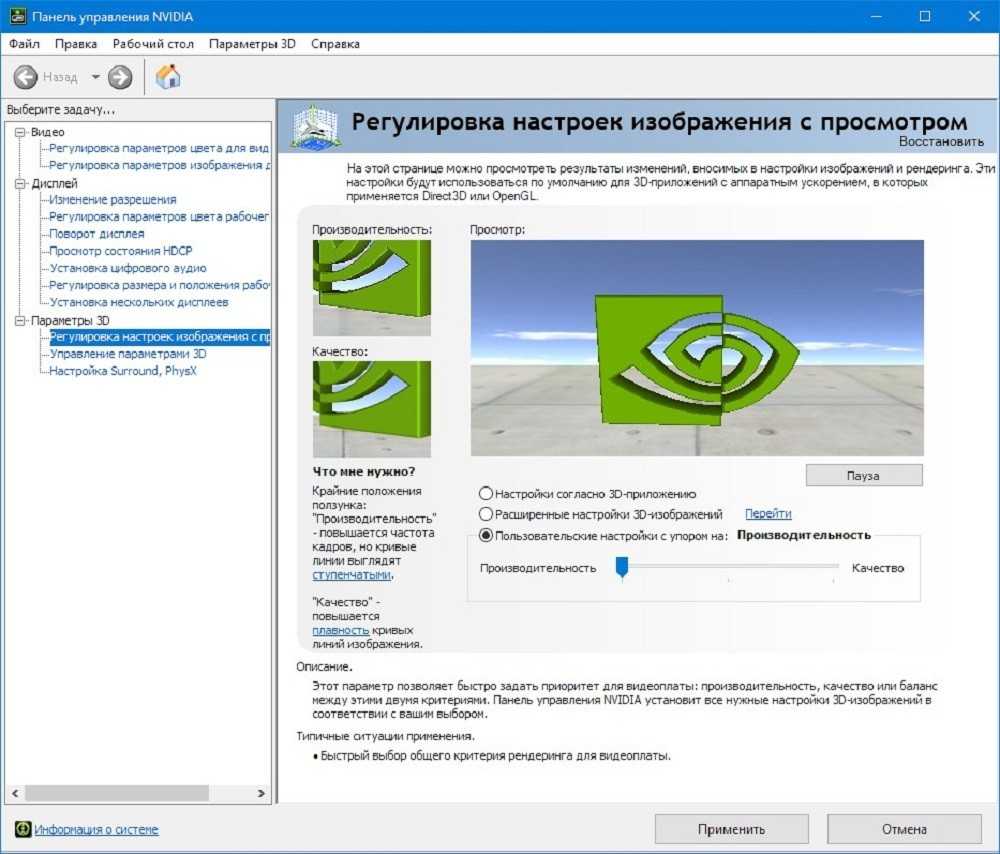Click the performance-quality slider handle
This screenshot has height=854, width=1000.
621,568
